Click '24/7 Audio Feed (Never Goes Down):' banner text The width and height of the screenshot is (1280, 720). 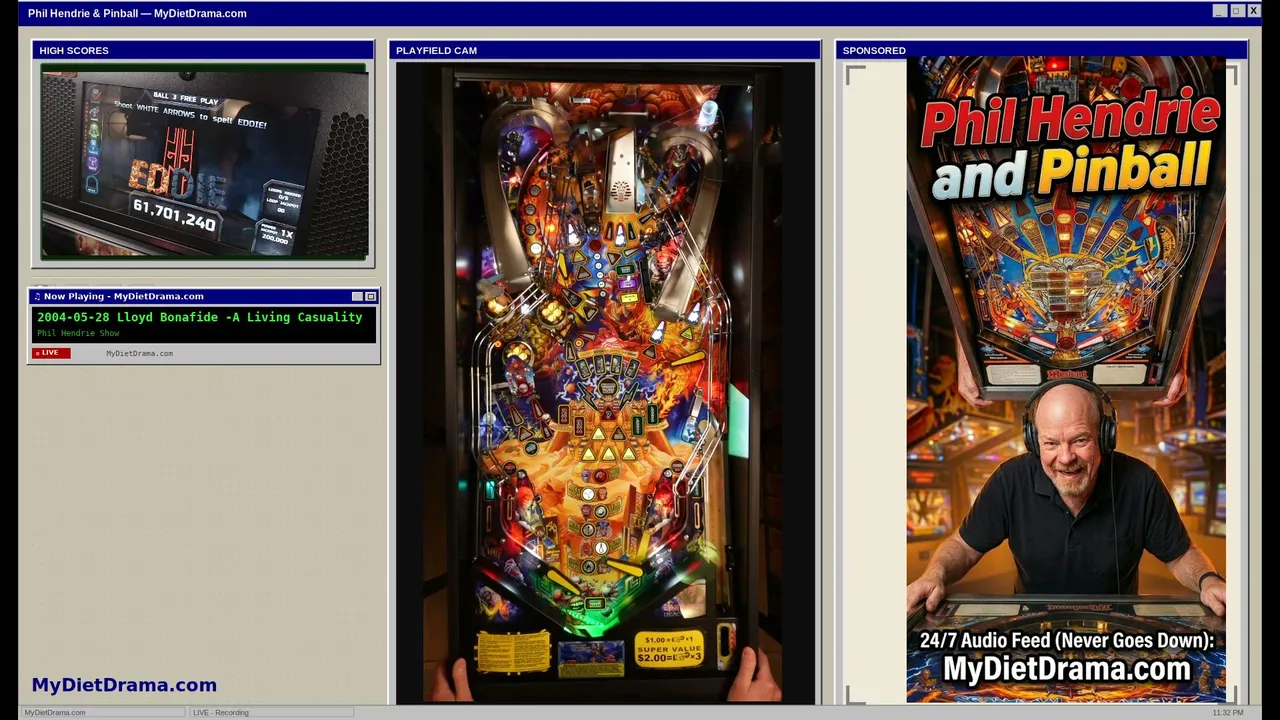point(1066,641)
